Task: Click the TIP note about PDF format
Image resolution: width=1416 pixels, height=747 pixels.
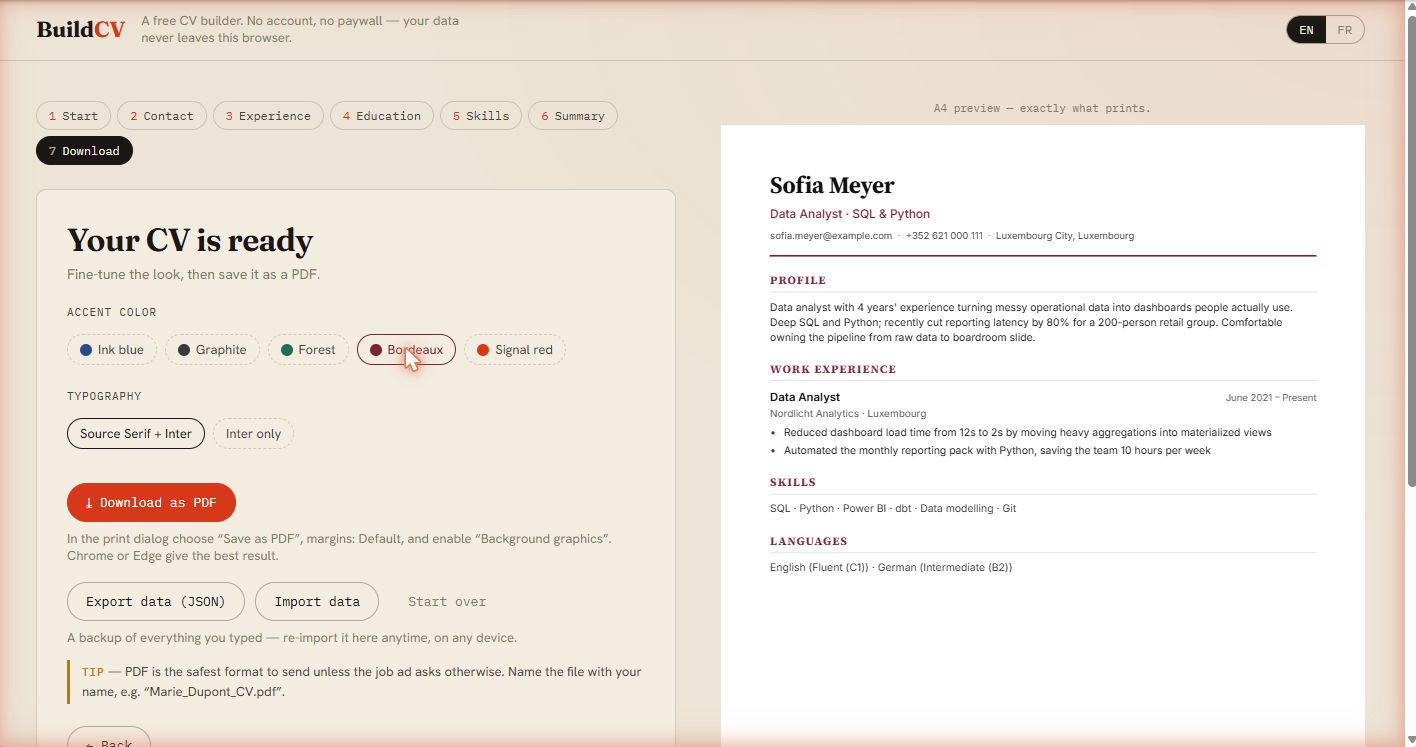Action: coord(356,681)
